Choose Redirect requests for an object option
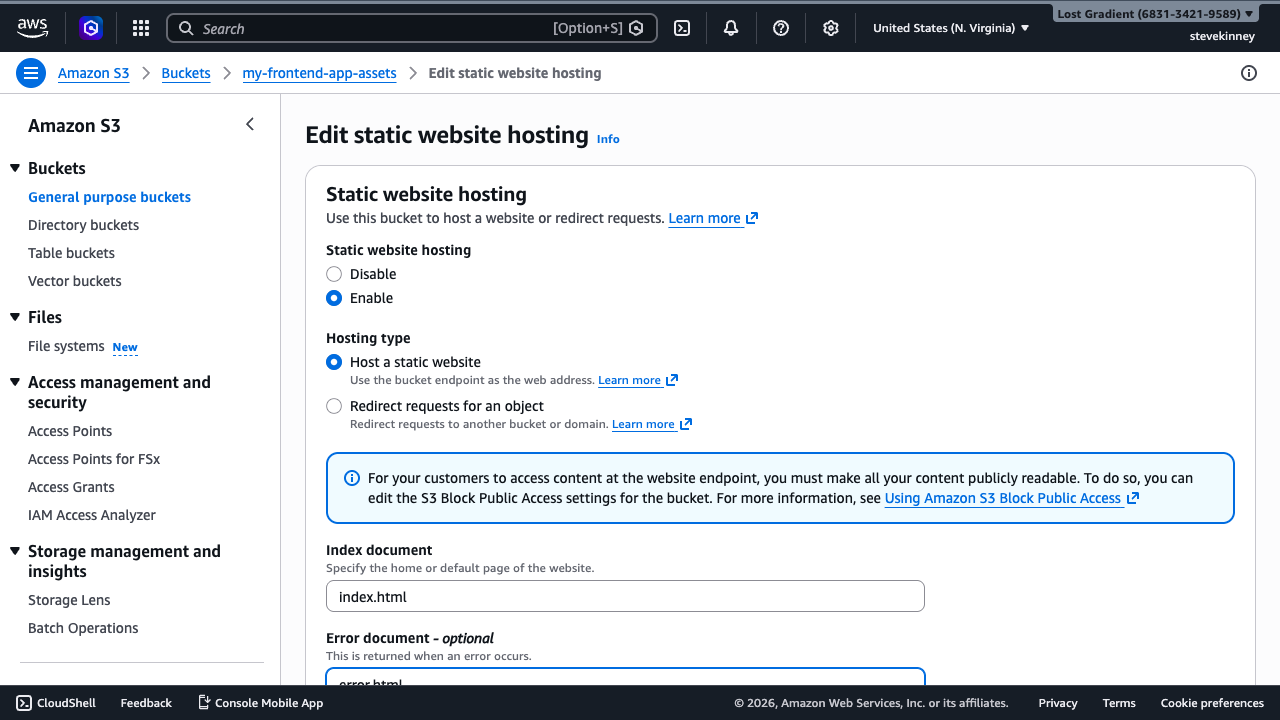This screenshot has height=720, width=1280. tap(334, 406)
